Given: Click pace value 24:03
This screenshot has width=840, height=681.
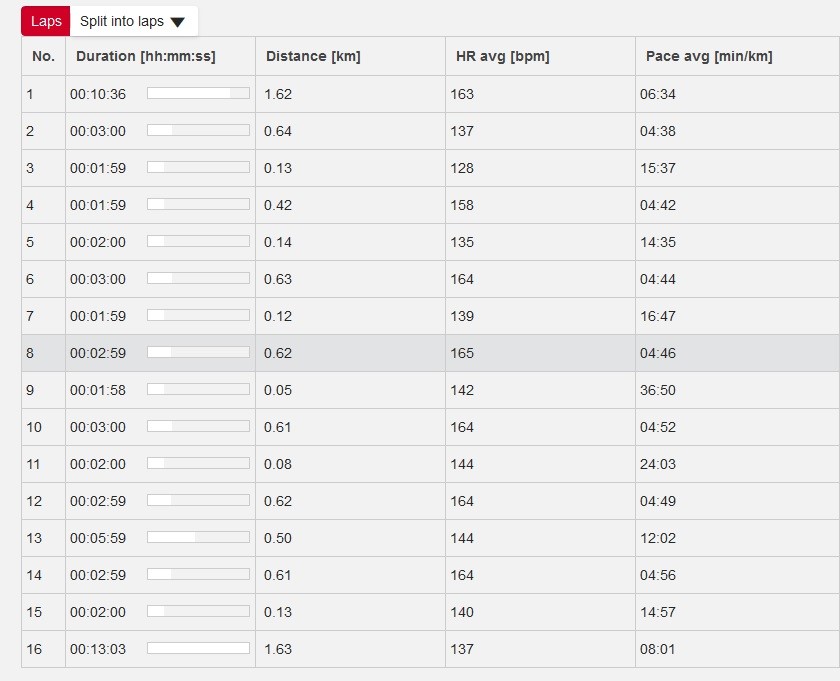Looking at the screenshot, I should [x=658, y=464].
